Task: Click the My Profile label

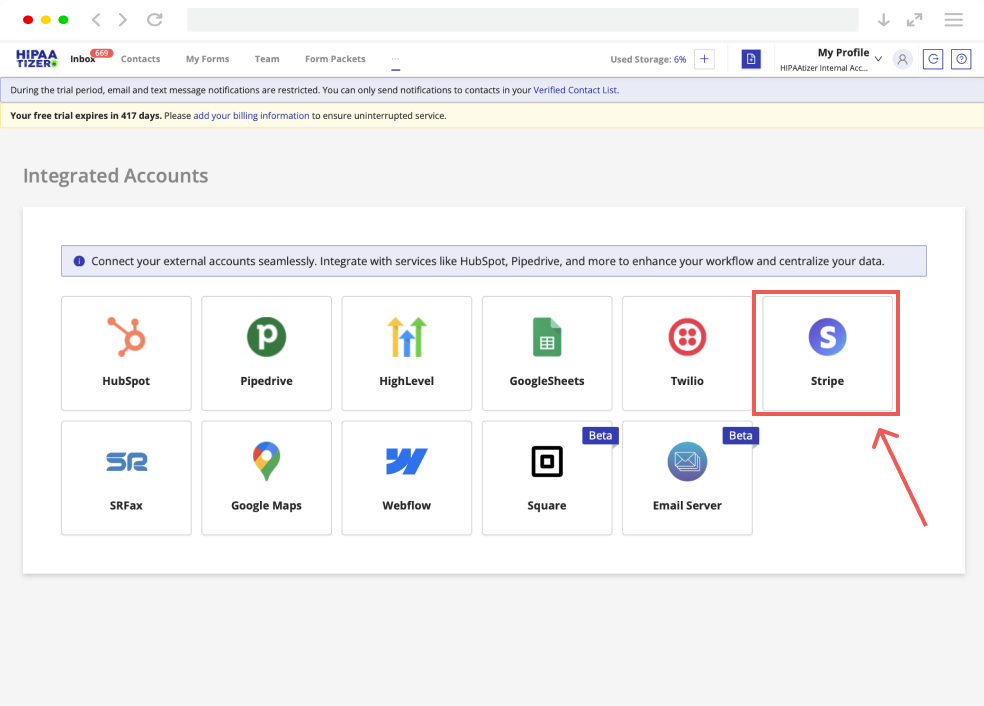Action: (x=843, y=53)
